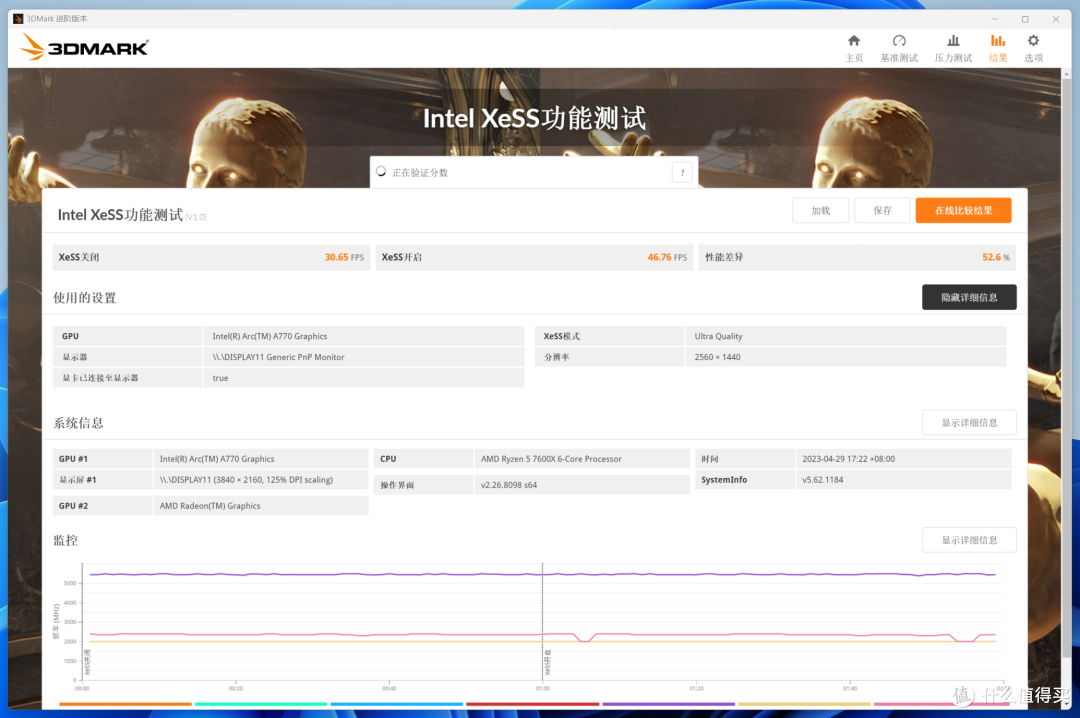The width and height of the screenshot is (1080, 718).
Task: Toggle the purple legend color bar below chart
Action: pyautogui.click(x=669, y=704)
